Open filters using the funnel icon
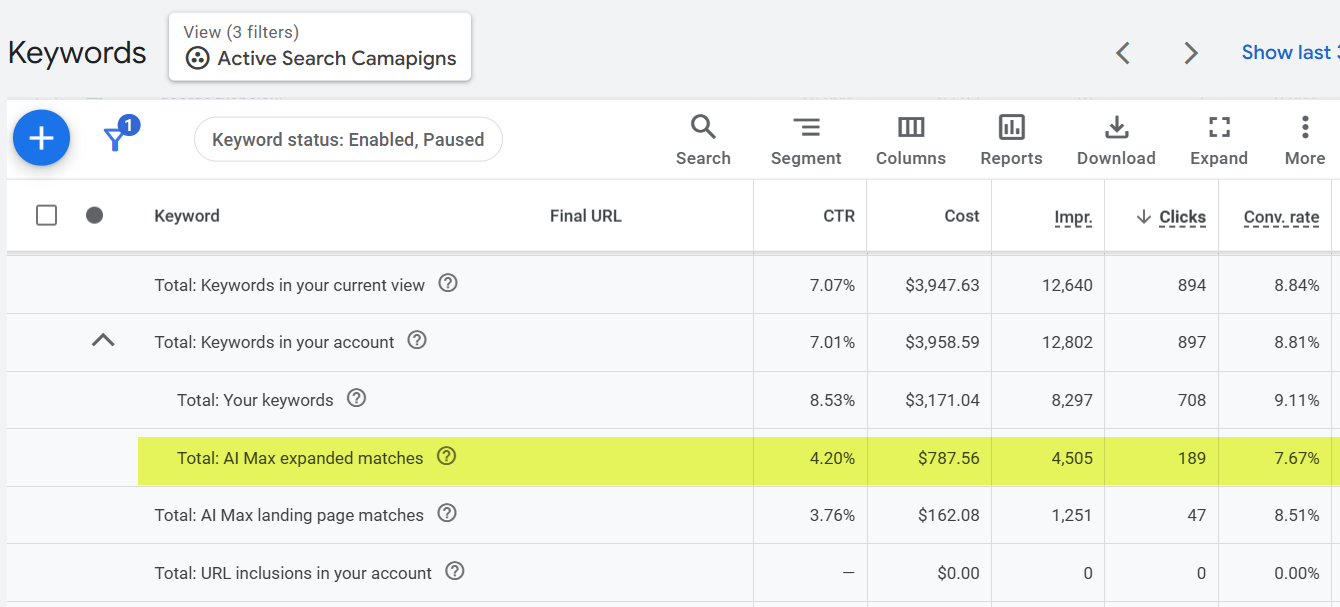Viewport: 1340px width, 607px height. 115,138
